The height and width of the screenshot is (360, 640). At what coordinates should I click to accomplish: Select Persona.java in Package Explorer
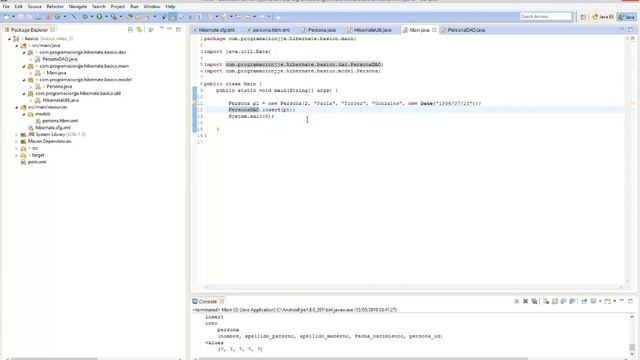pyautogui.click(x=59, y=87)
